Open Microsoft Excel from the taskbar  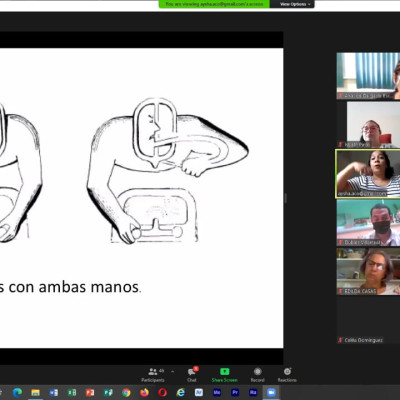[72, 392]
